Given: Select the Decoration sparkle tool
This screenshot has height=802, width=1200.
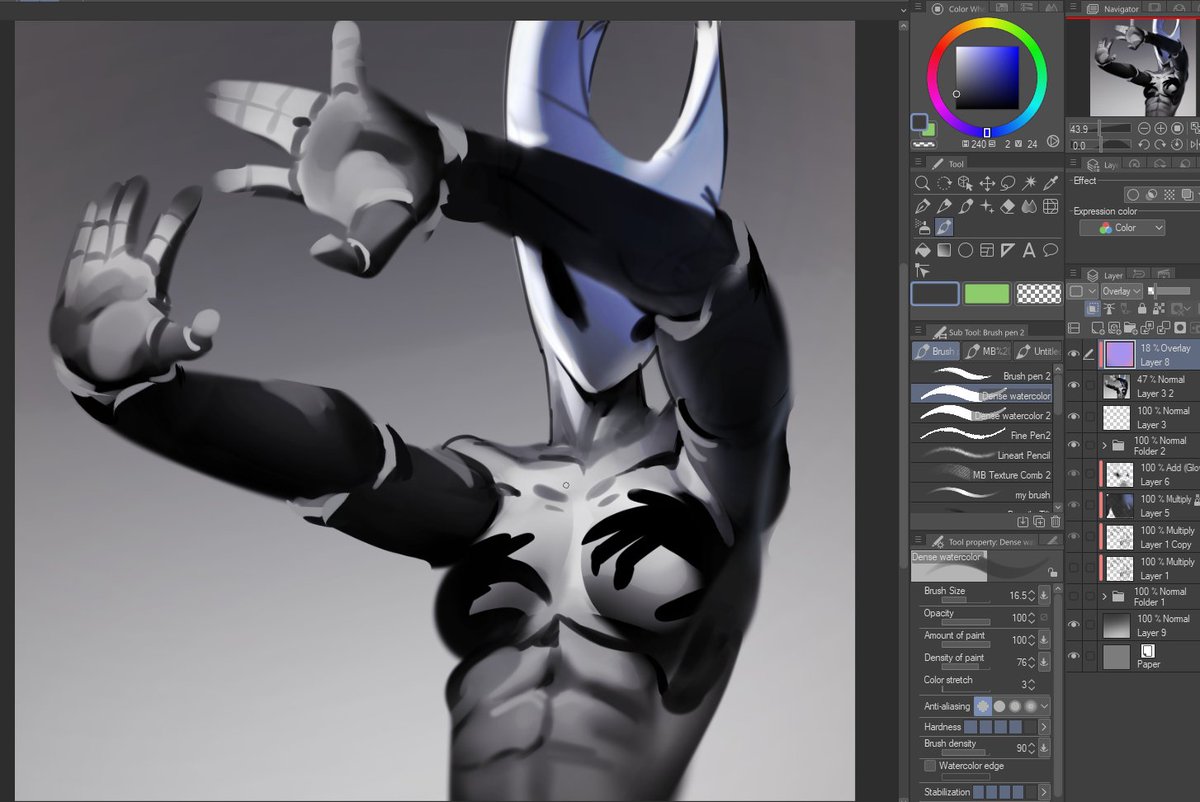Looking at the screenshot, I should (987, 206).
